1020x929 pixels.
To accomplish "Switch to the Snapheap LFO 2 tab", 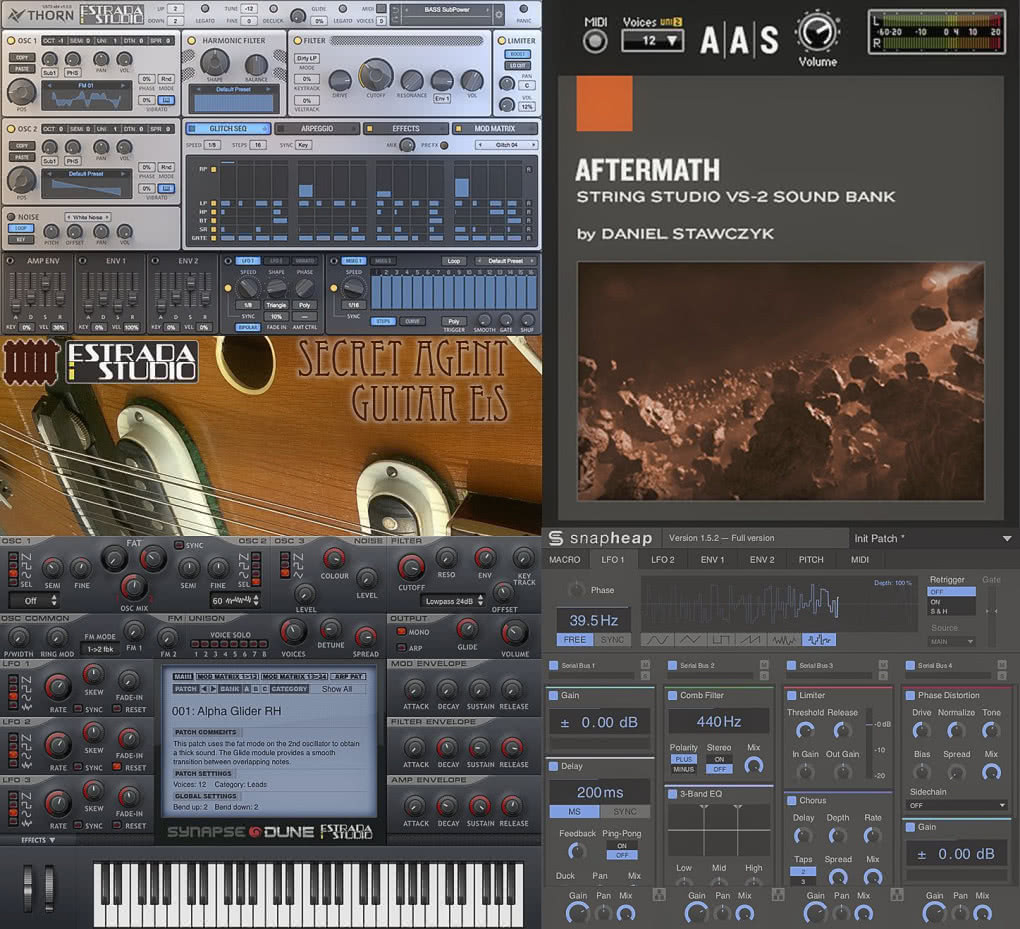I will 662,559.
